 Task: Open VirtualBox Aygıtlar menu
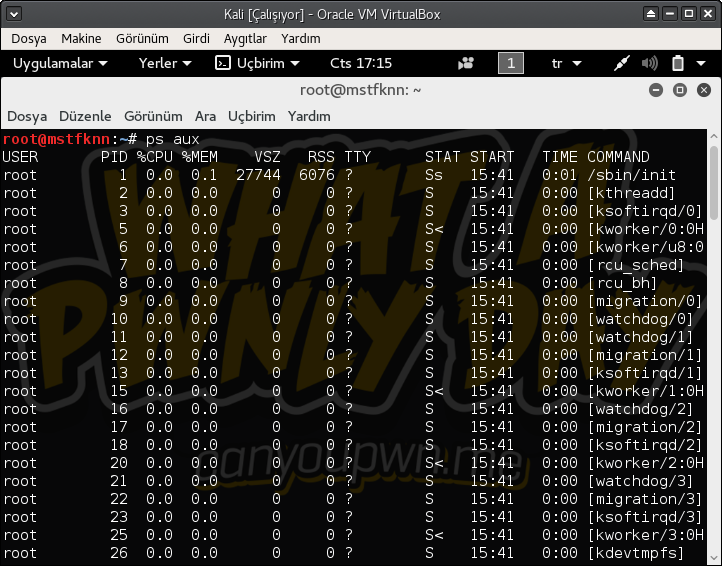click(x=244, y=38)
